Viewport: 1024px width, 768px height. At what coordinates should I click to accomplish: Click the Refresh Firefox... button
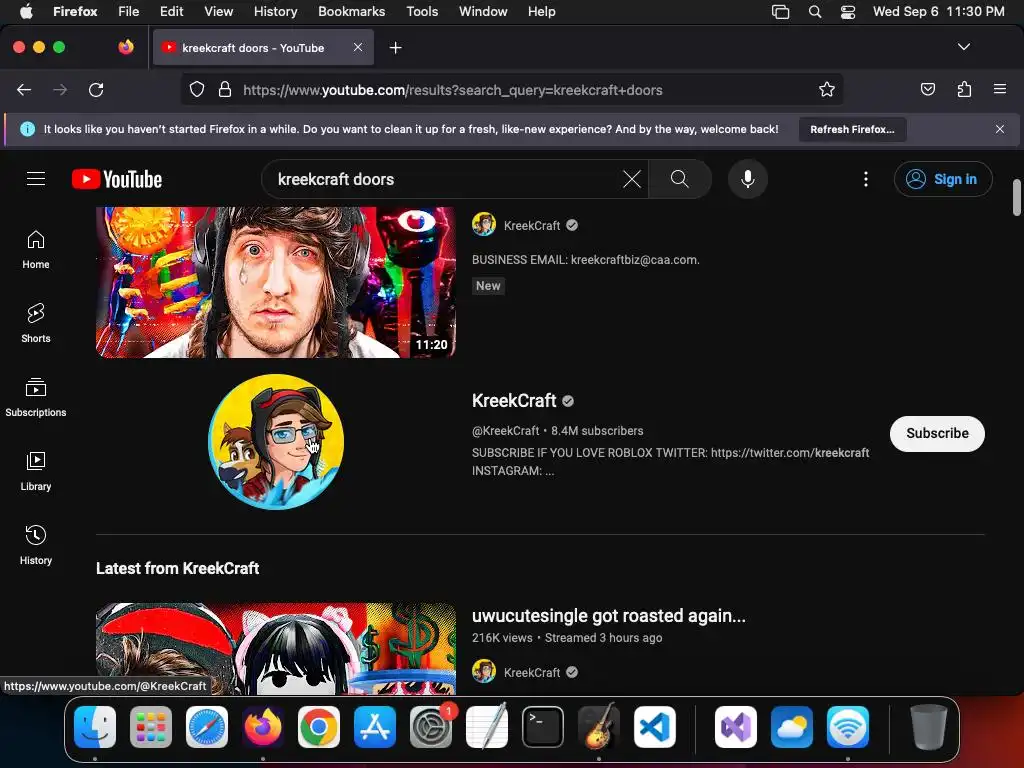pos(852,129)
